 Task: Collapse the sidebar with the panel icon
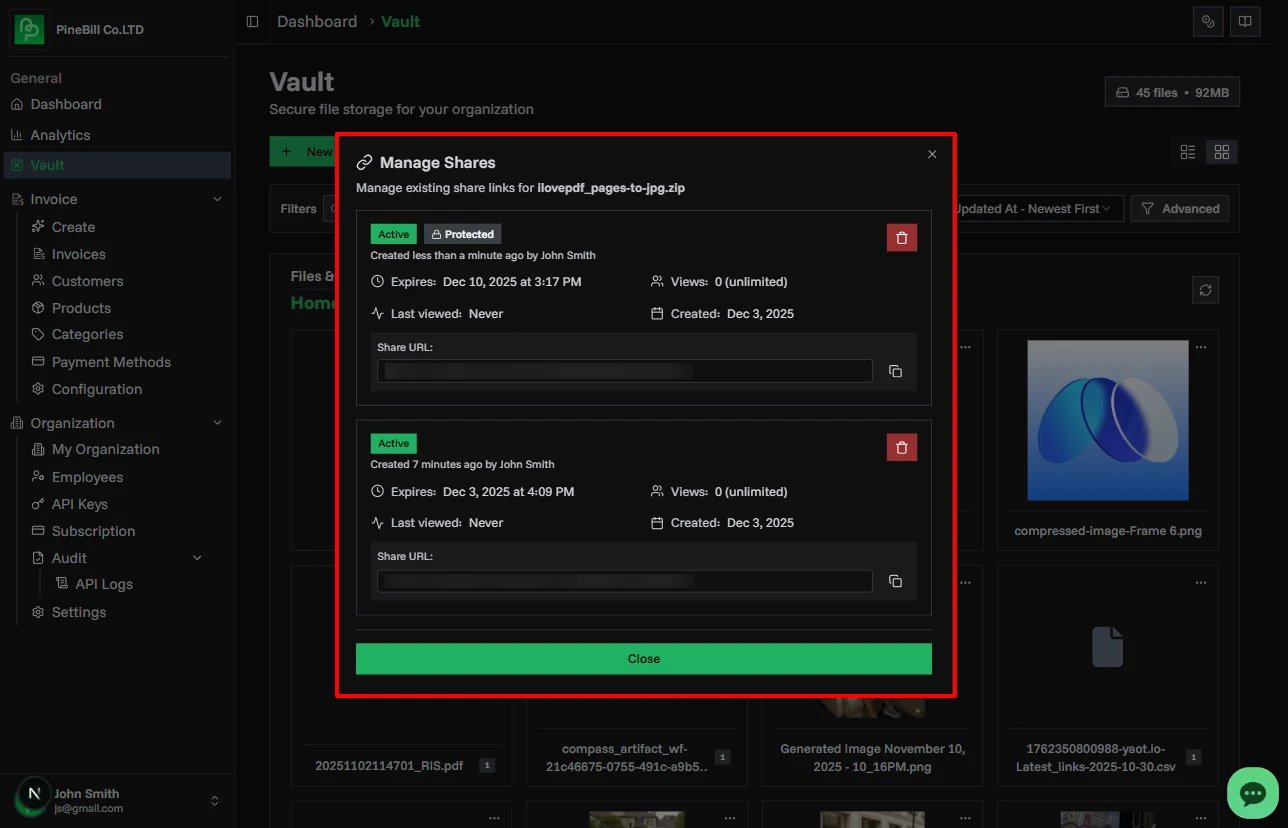[252, 20]
